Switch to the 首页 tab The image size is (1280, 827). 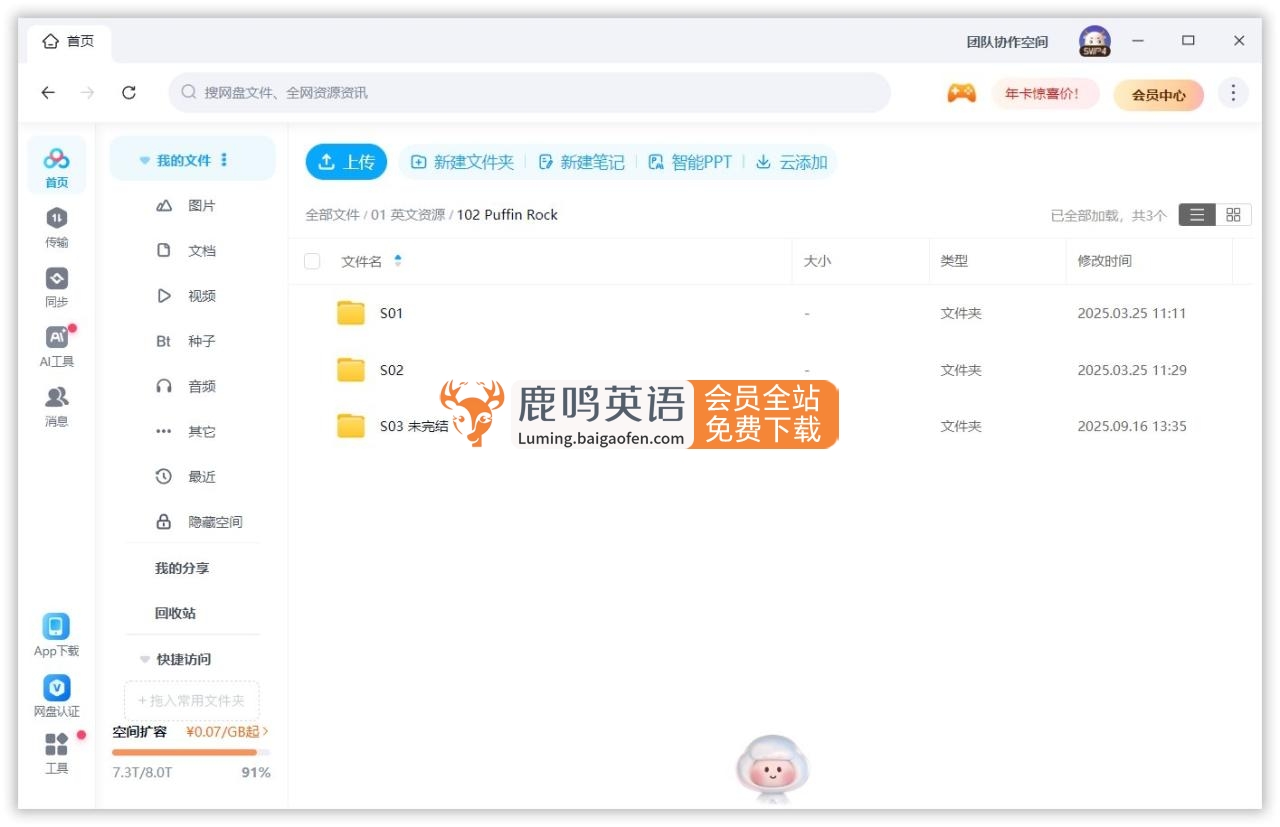(68, 41)
